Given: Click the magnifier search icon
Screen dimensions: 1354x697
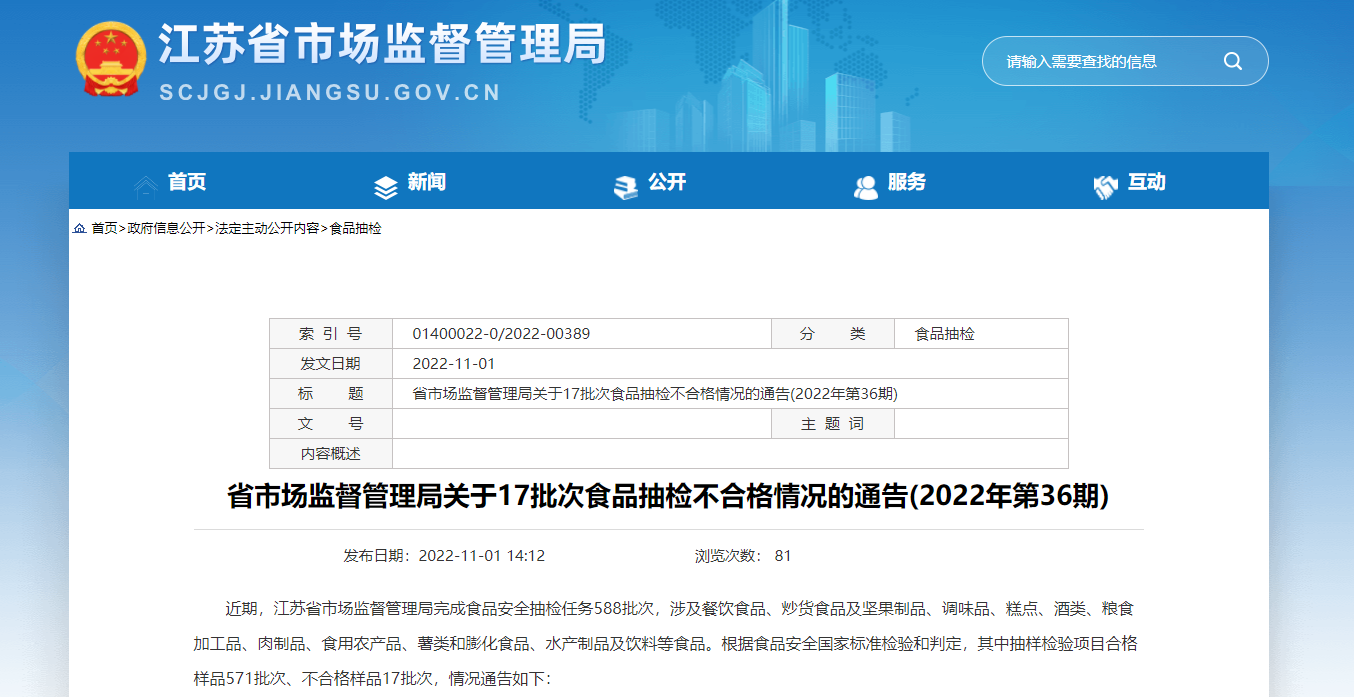Looking at the screenshot, I should click(1232, 62).
